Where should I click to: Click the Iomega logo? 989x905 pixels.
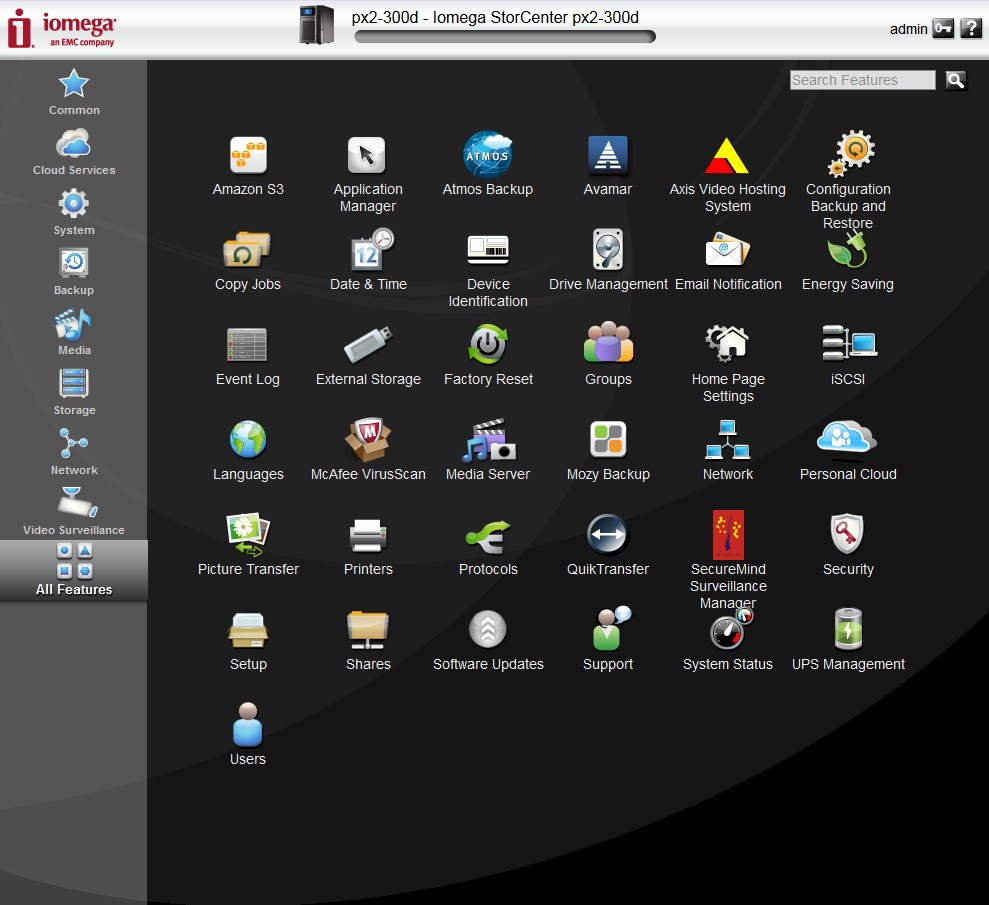coord(61,28)
